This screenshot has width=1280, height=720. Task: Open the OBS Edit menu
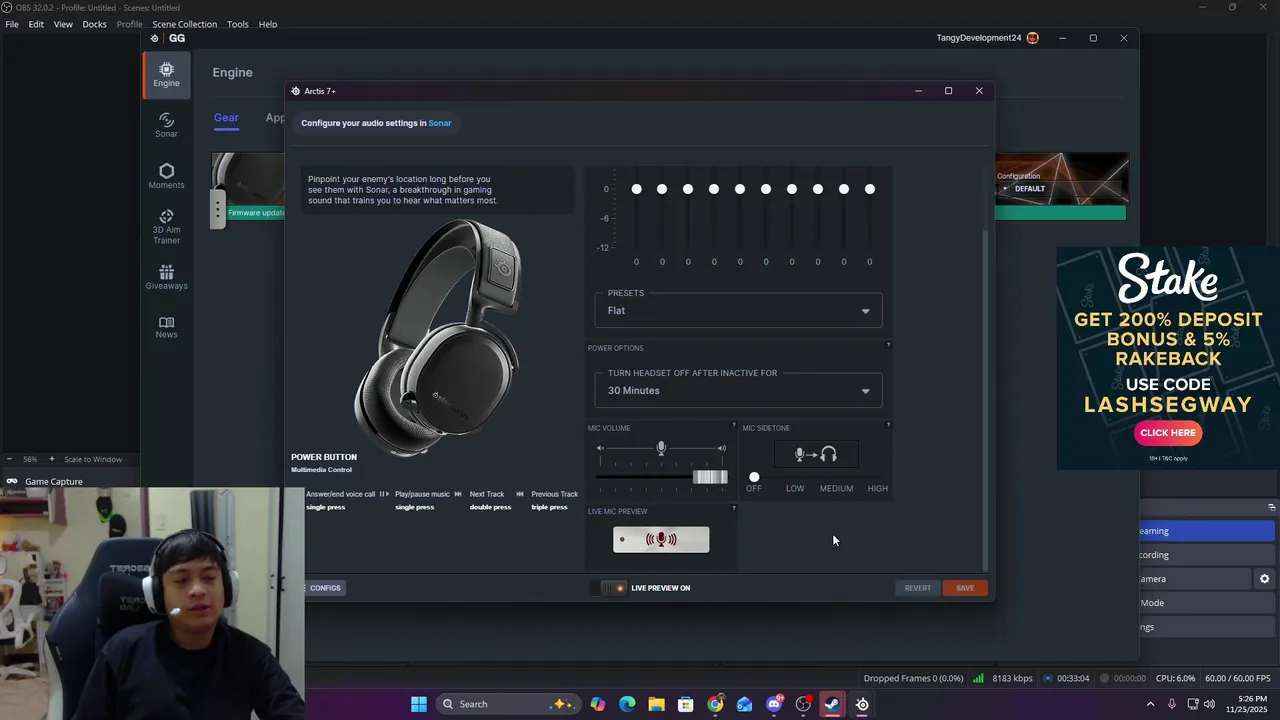pos(36,24)
